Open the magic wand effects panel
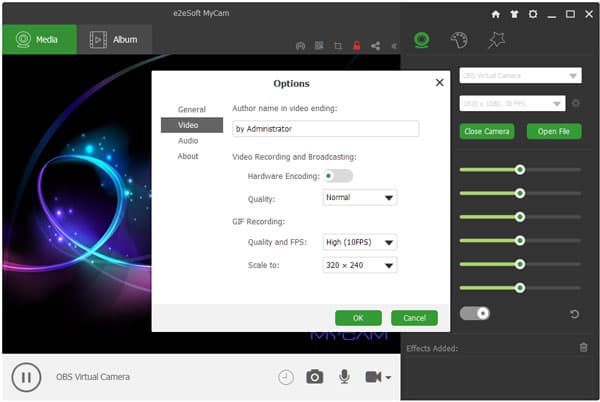Viewport: 600px width, 402px height. [x=496, y=40]
